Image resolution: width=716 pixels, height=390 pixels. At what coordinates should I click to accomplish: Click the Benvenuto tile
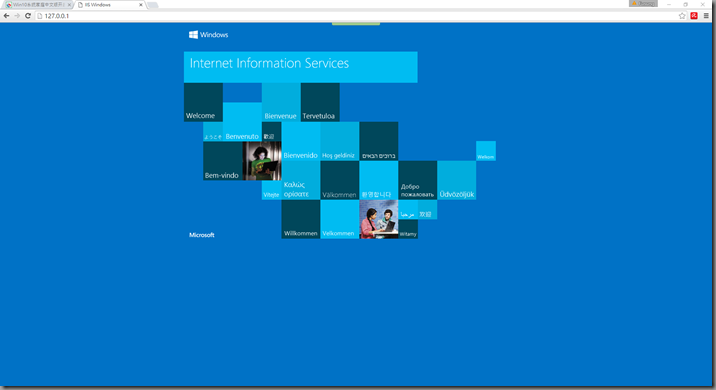[242, 122]
